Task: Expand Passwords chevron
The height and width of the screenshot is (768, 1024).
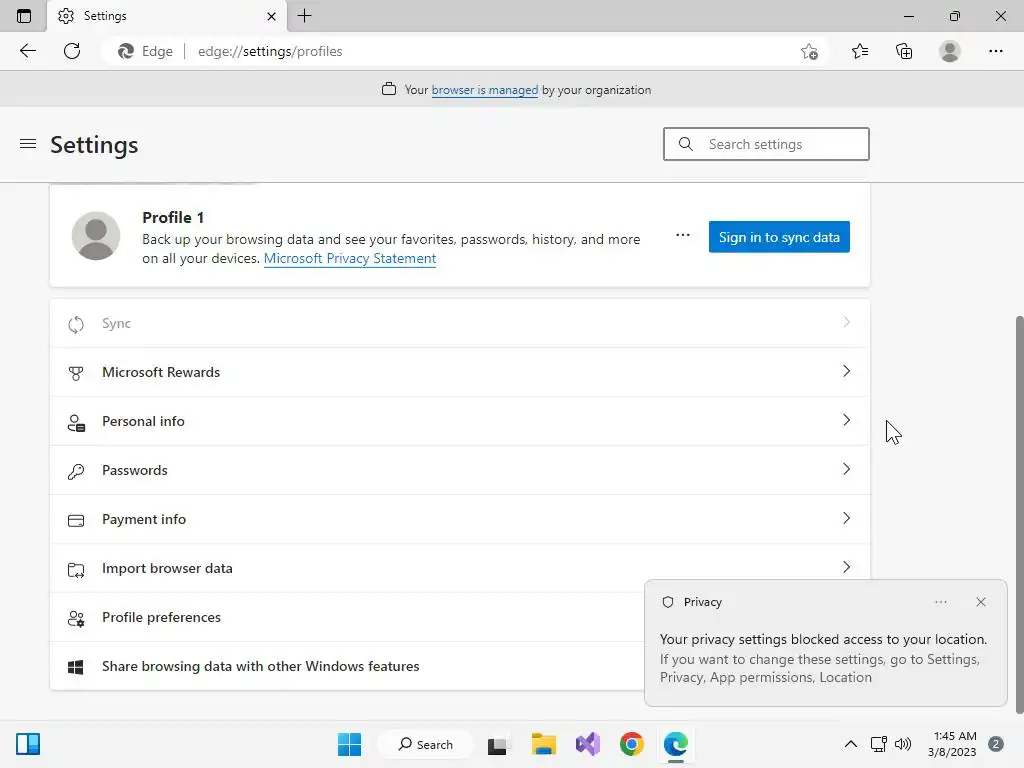Action: click(846, 470)
